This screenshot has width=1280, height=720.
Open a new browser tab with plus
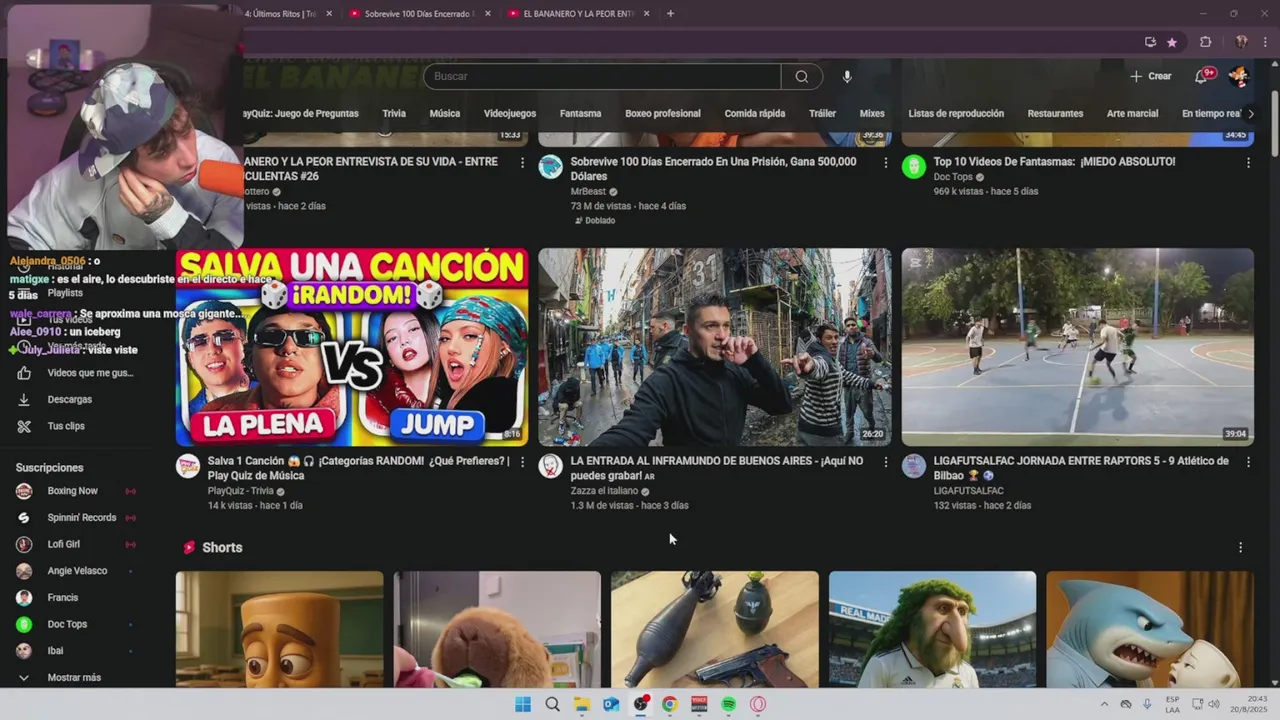pyautogui.click(x=670, y=13)
